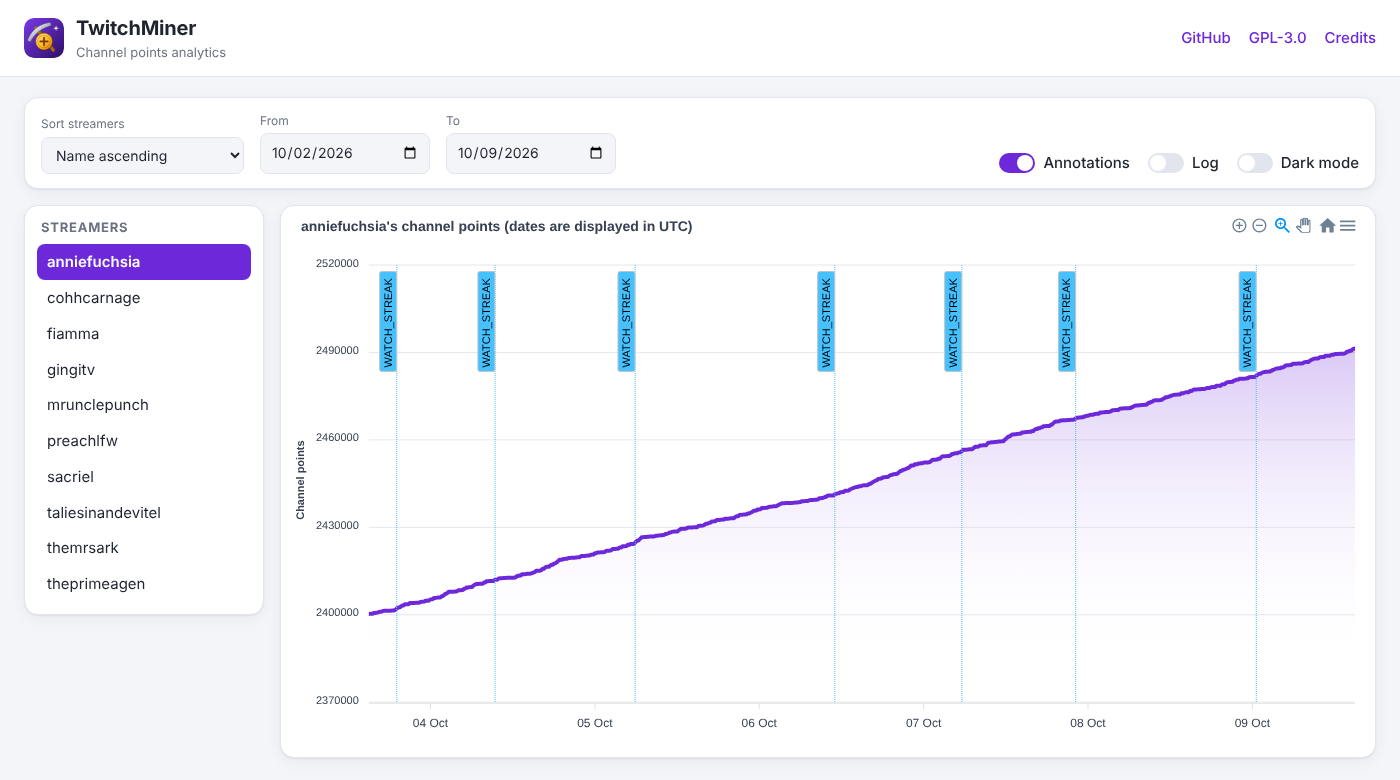Viewport: 1400px width, 780px height.
Task: Click the "Channel points" y-axis title
Action: [x=300, y=479]
